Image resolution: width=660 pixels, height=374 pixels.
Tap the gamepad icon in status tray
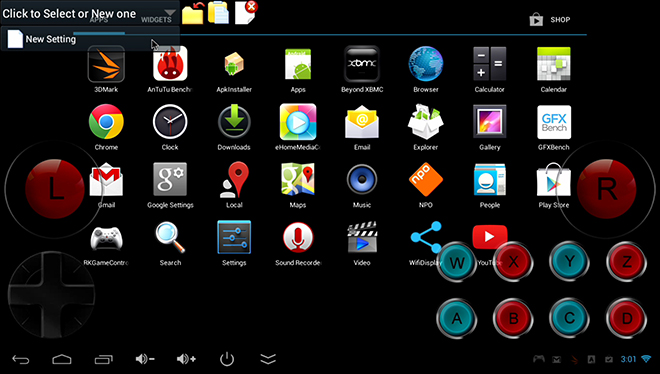coord(539,359)
